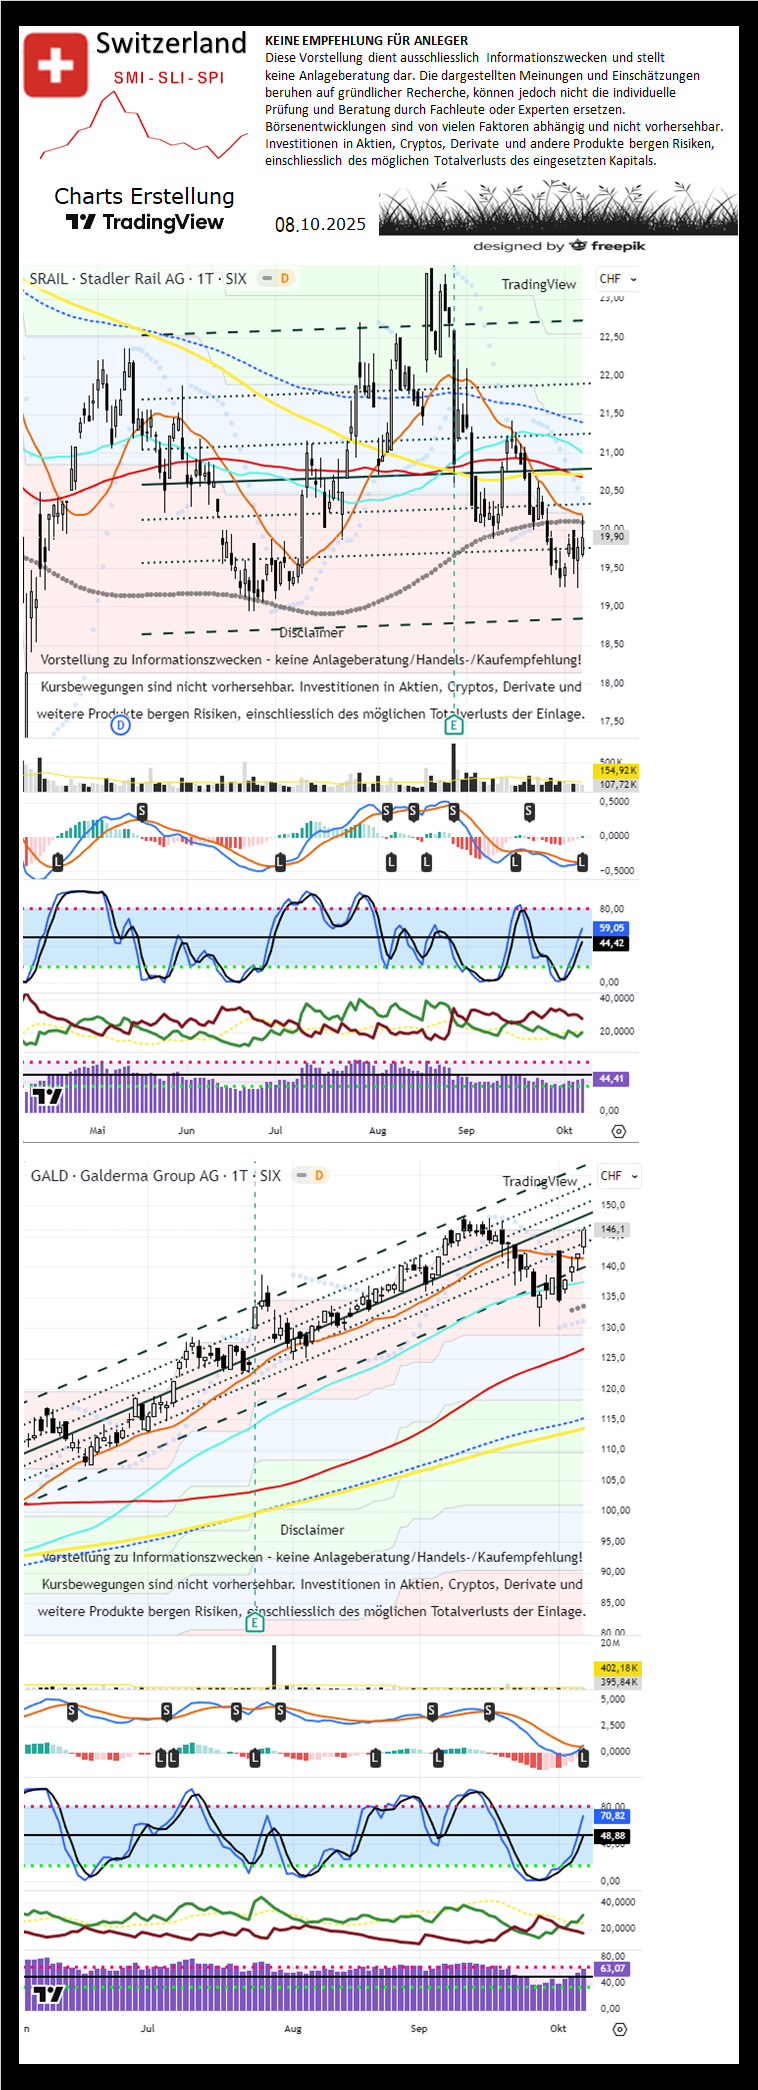Screen dimensions: 758x2090
Task: Click the yellow 154,92K volume label
Action: click(x=617, y=771)
